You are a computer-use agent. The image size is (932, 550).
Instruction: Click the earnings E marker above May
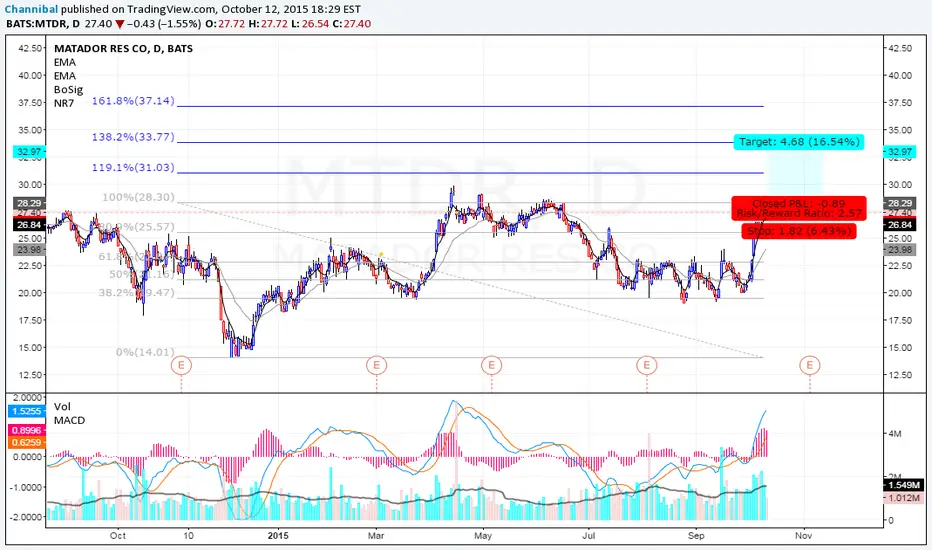click(492, 364)
